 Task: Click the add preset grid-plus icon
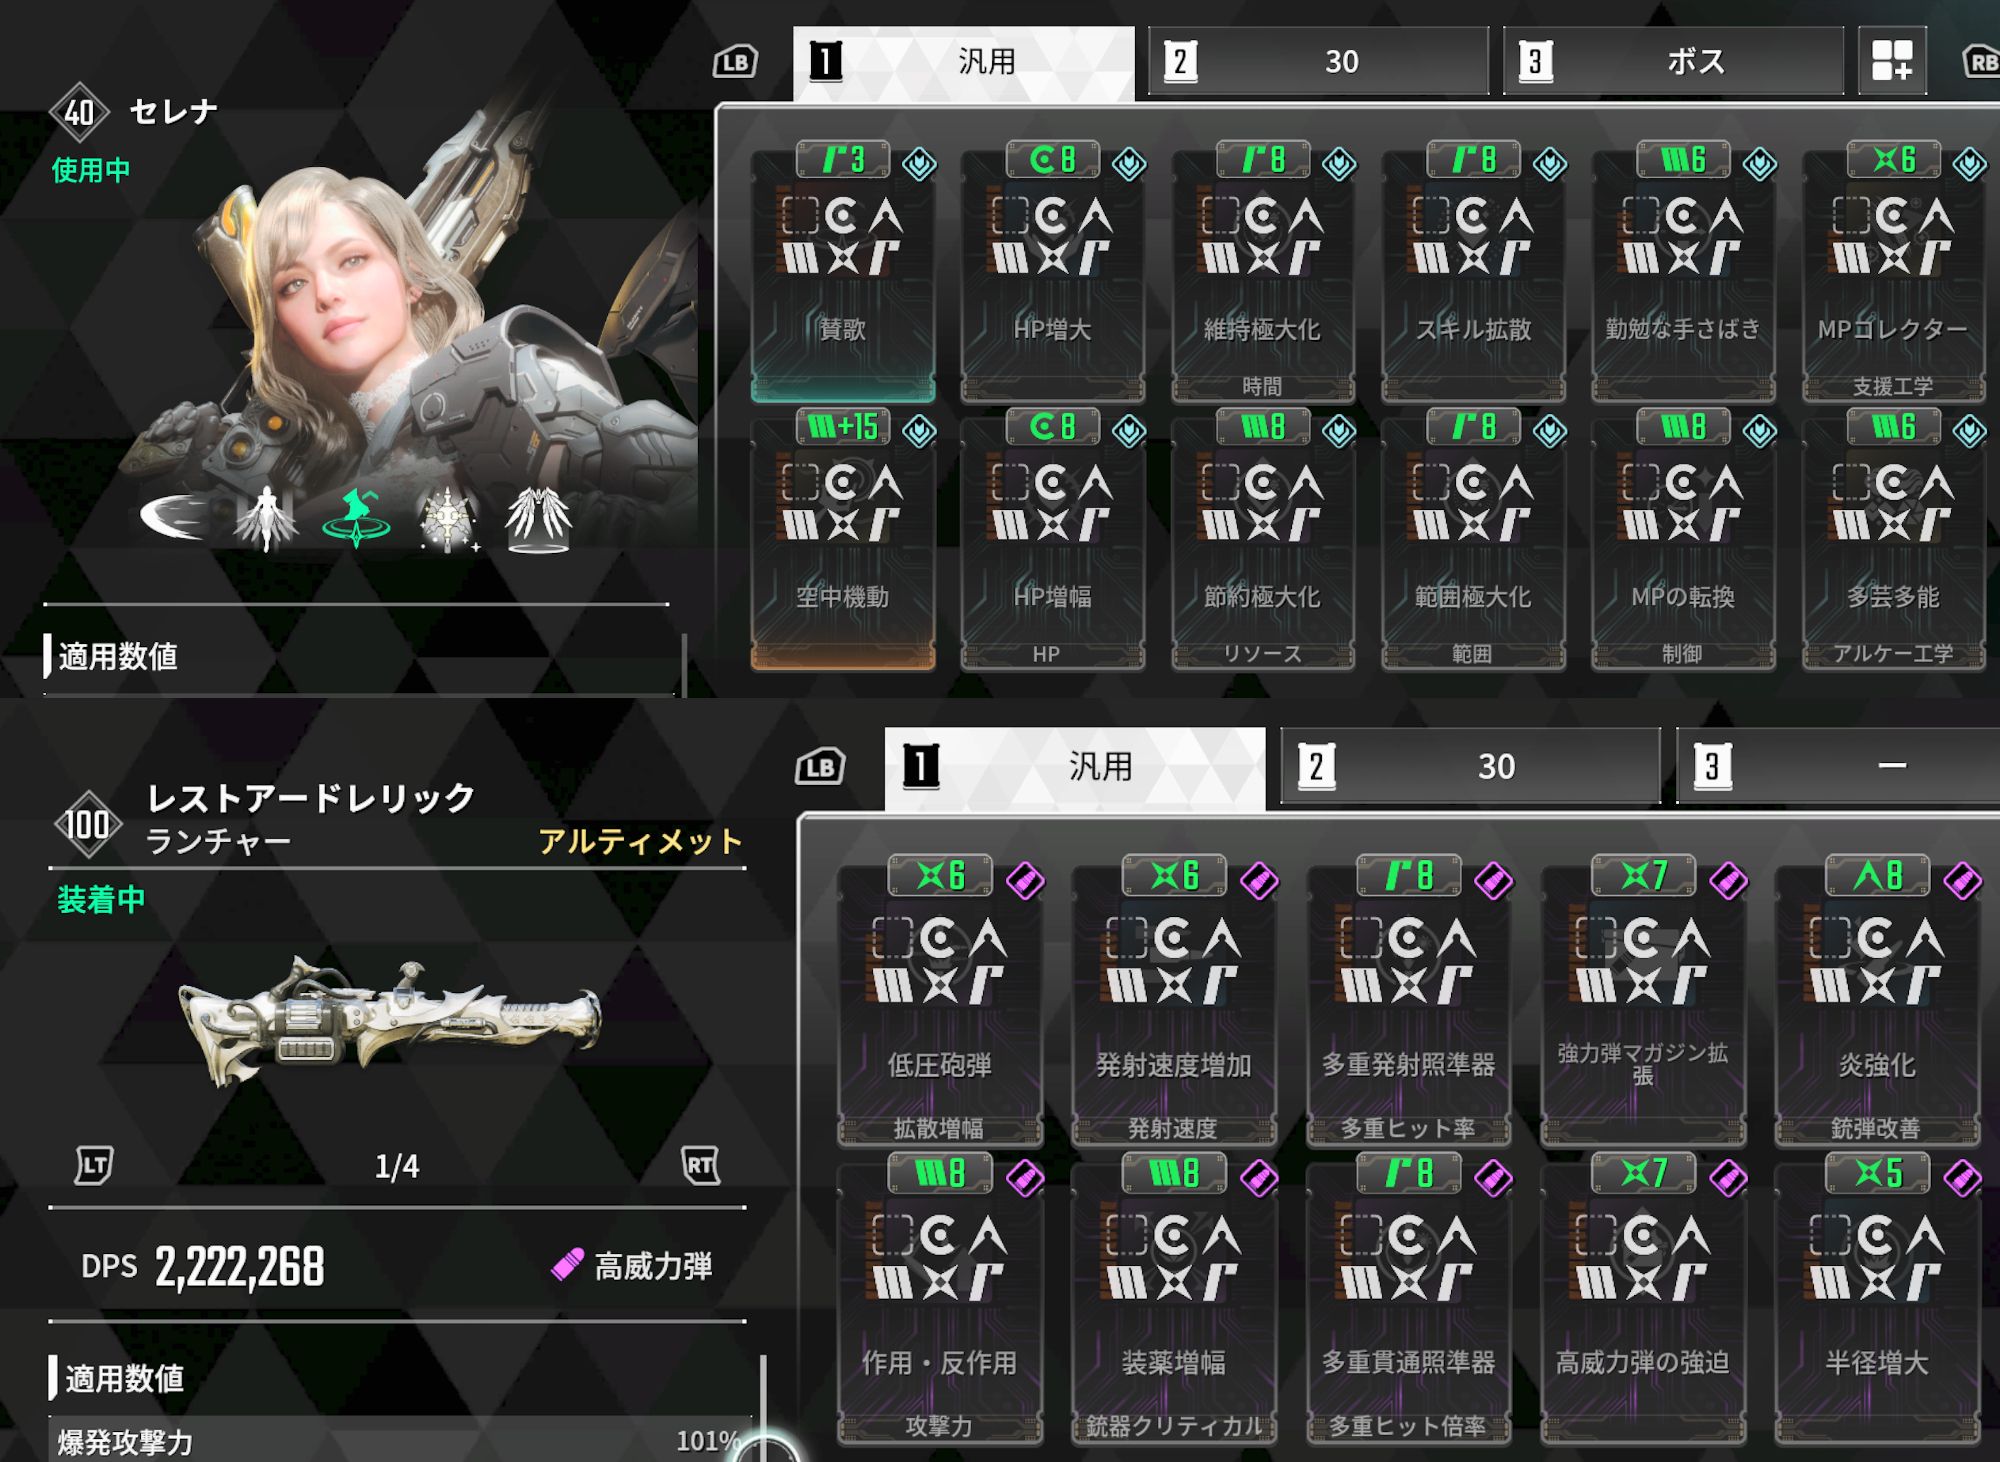[1892, 61]
